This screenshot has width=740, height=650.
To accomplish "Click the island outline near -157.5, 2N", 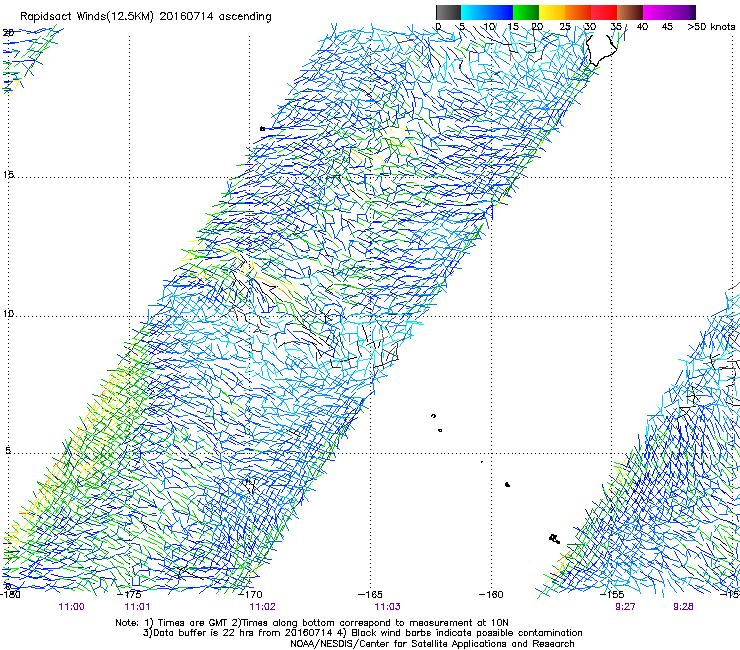I will 554,539.
